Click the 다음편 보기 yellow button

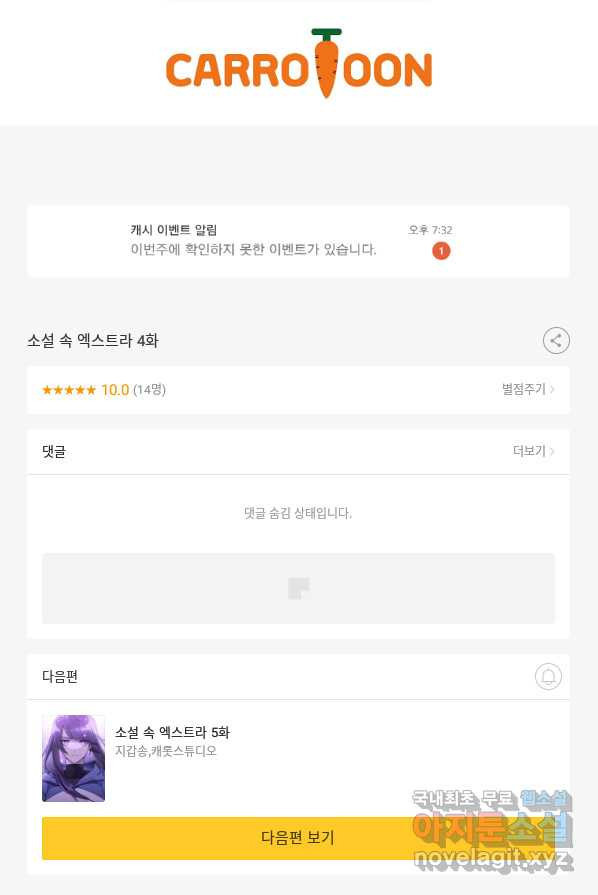coord(298,838)
